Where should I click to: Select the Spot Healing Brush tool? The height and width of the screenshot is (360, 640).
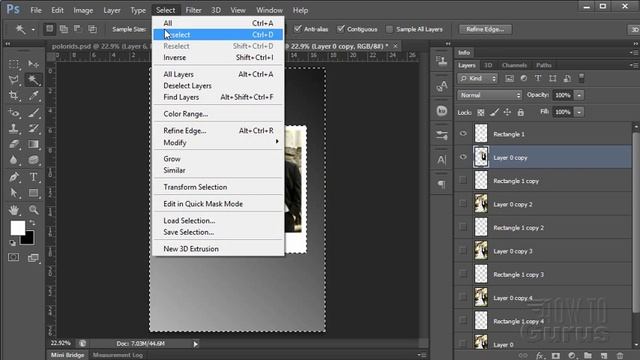coord(13,113)
